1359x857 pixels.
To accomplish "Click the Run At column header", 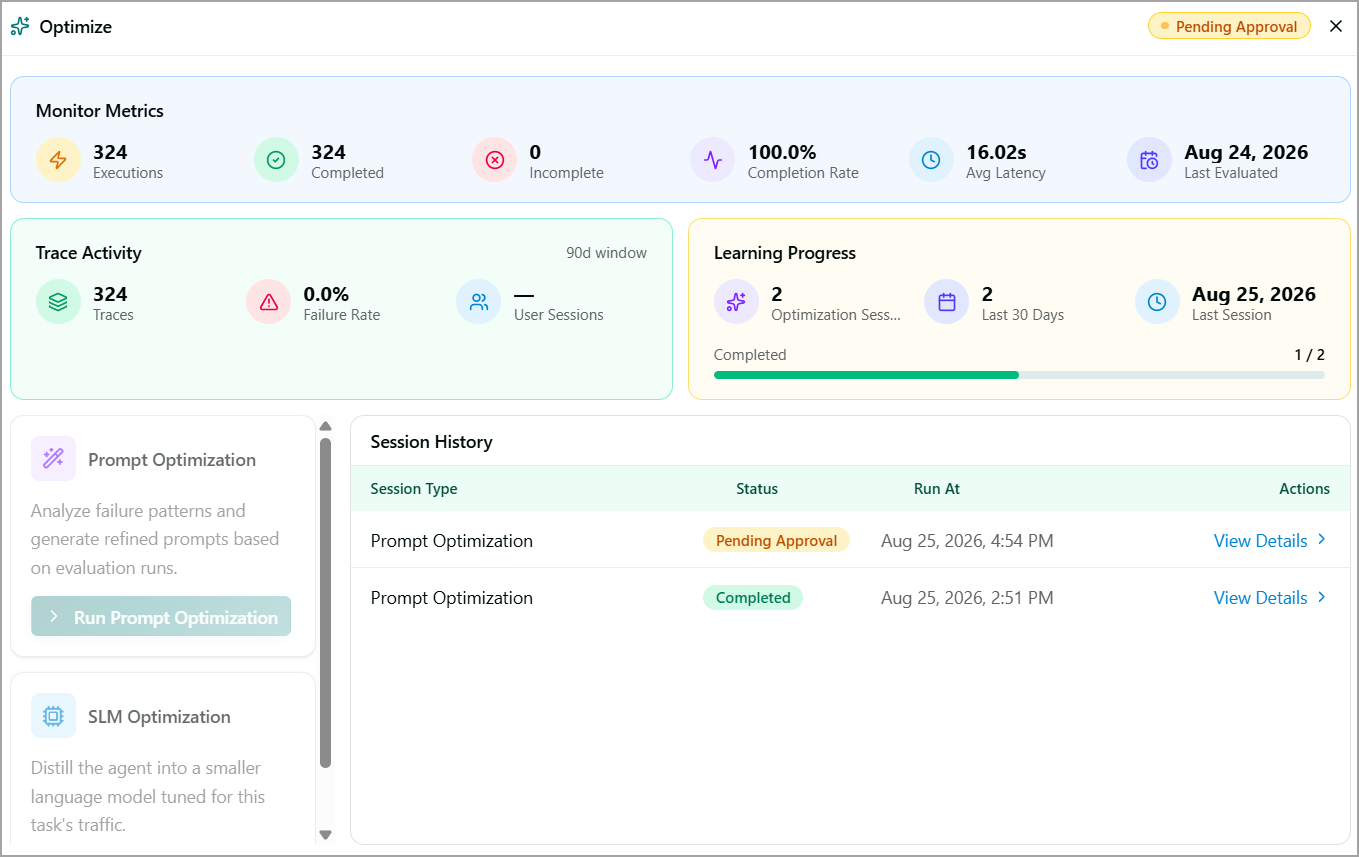I will pyautogui.click(x=937, y=489).
